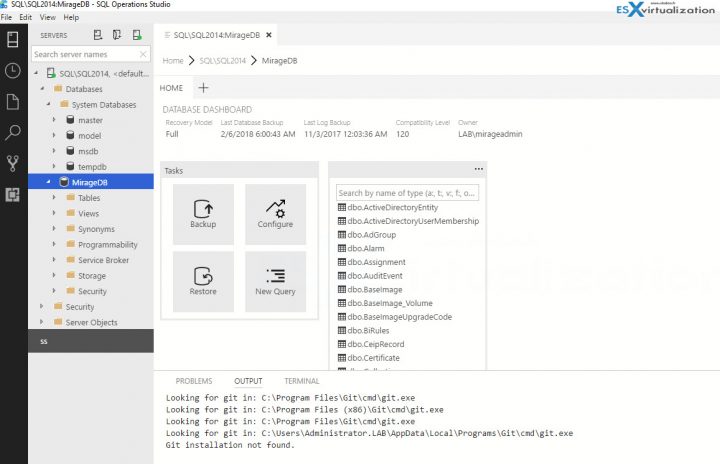Select the tempdb database icon

click(70, 166)
